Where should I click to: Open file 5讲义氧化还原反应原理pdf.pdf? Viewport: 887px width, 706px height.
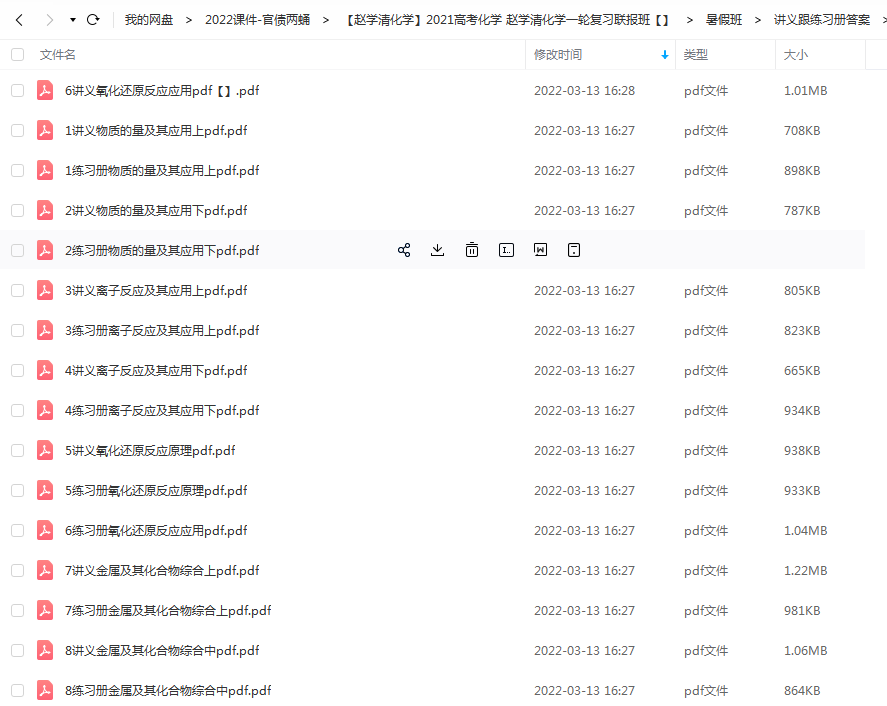tap(150, 450)
